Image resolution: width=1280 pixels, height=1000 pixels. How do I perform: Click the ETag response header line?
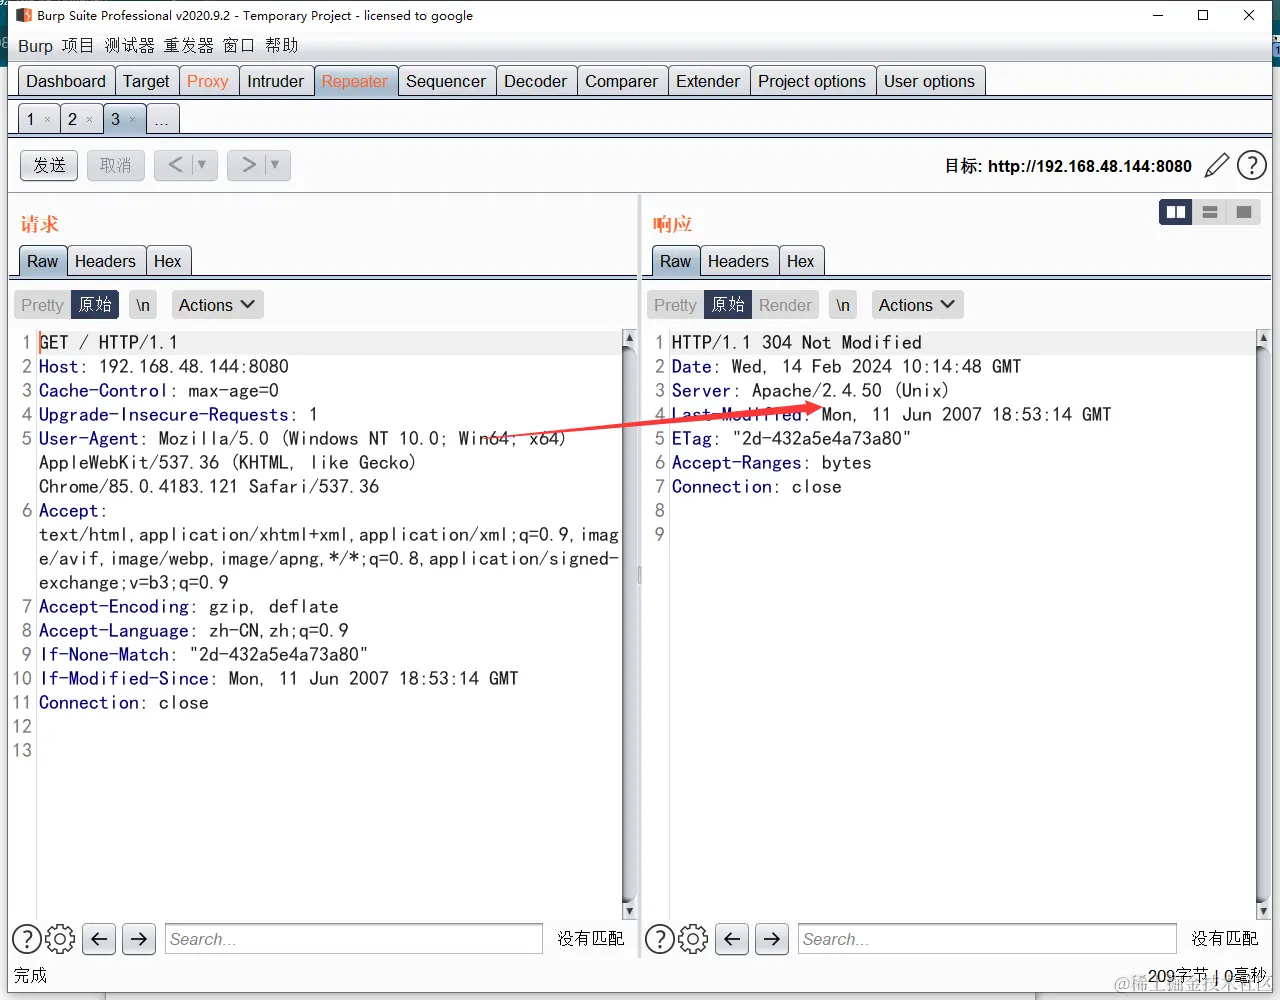pos(791,439)
